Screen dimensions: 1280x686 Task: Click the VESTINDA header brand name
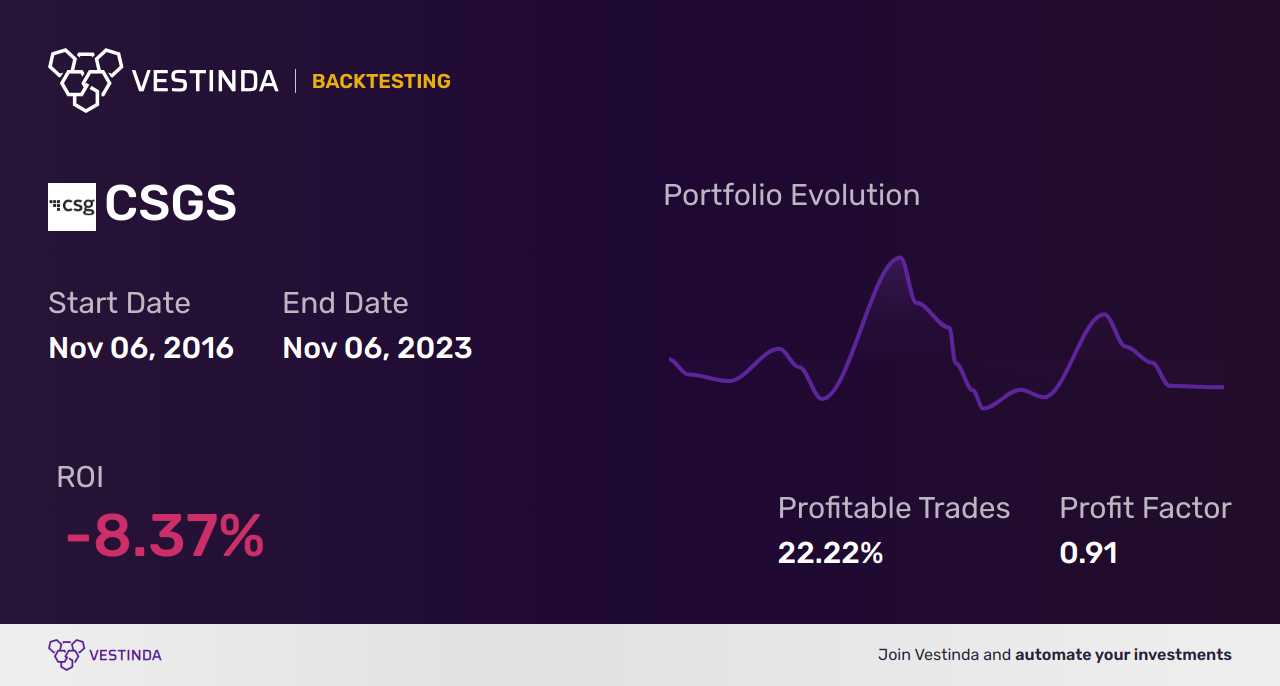[205, 81]
